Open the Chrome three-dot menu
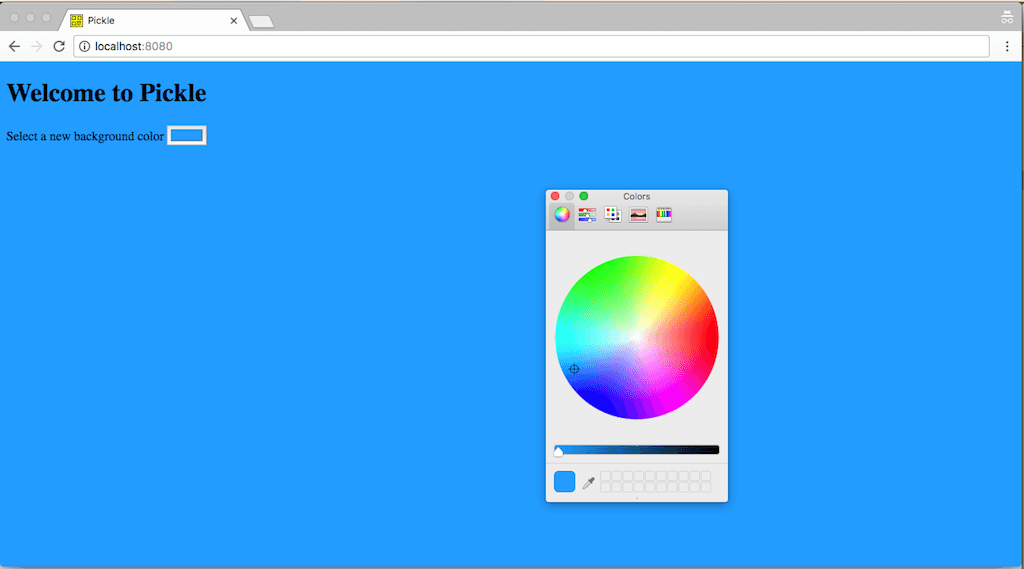Screen dimensions: 1024x569 (1007, 46)
